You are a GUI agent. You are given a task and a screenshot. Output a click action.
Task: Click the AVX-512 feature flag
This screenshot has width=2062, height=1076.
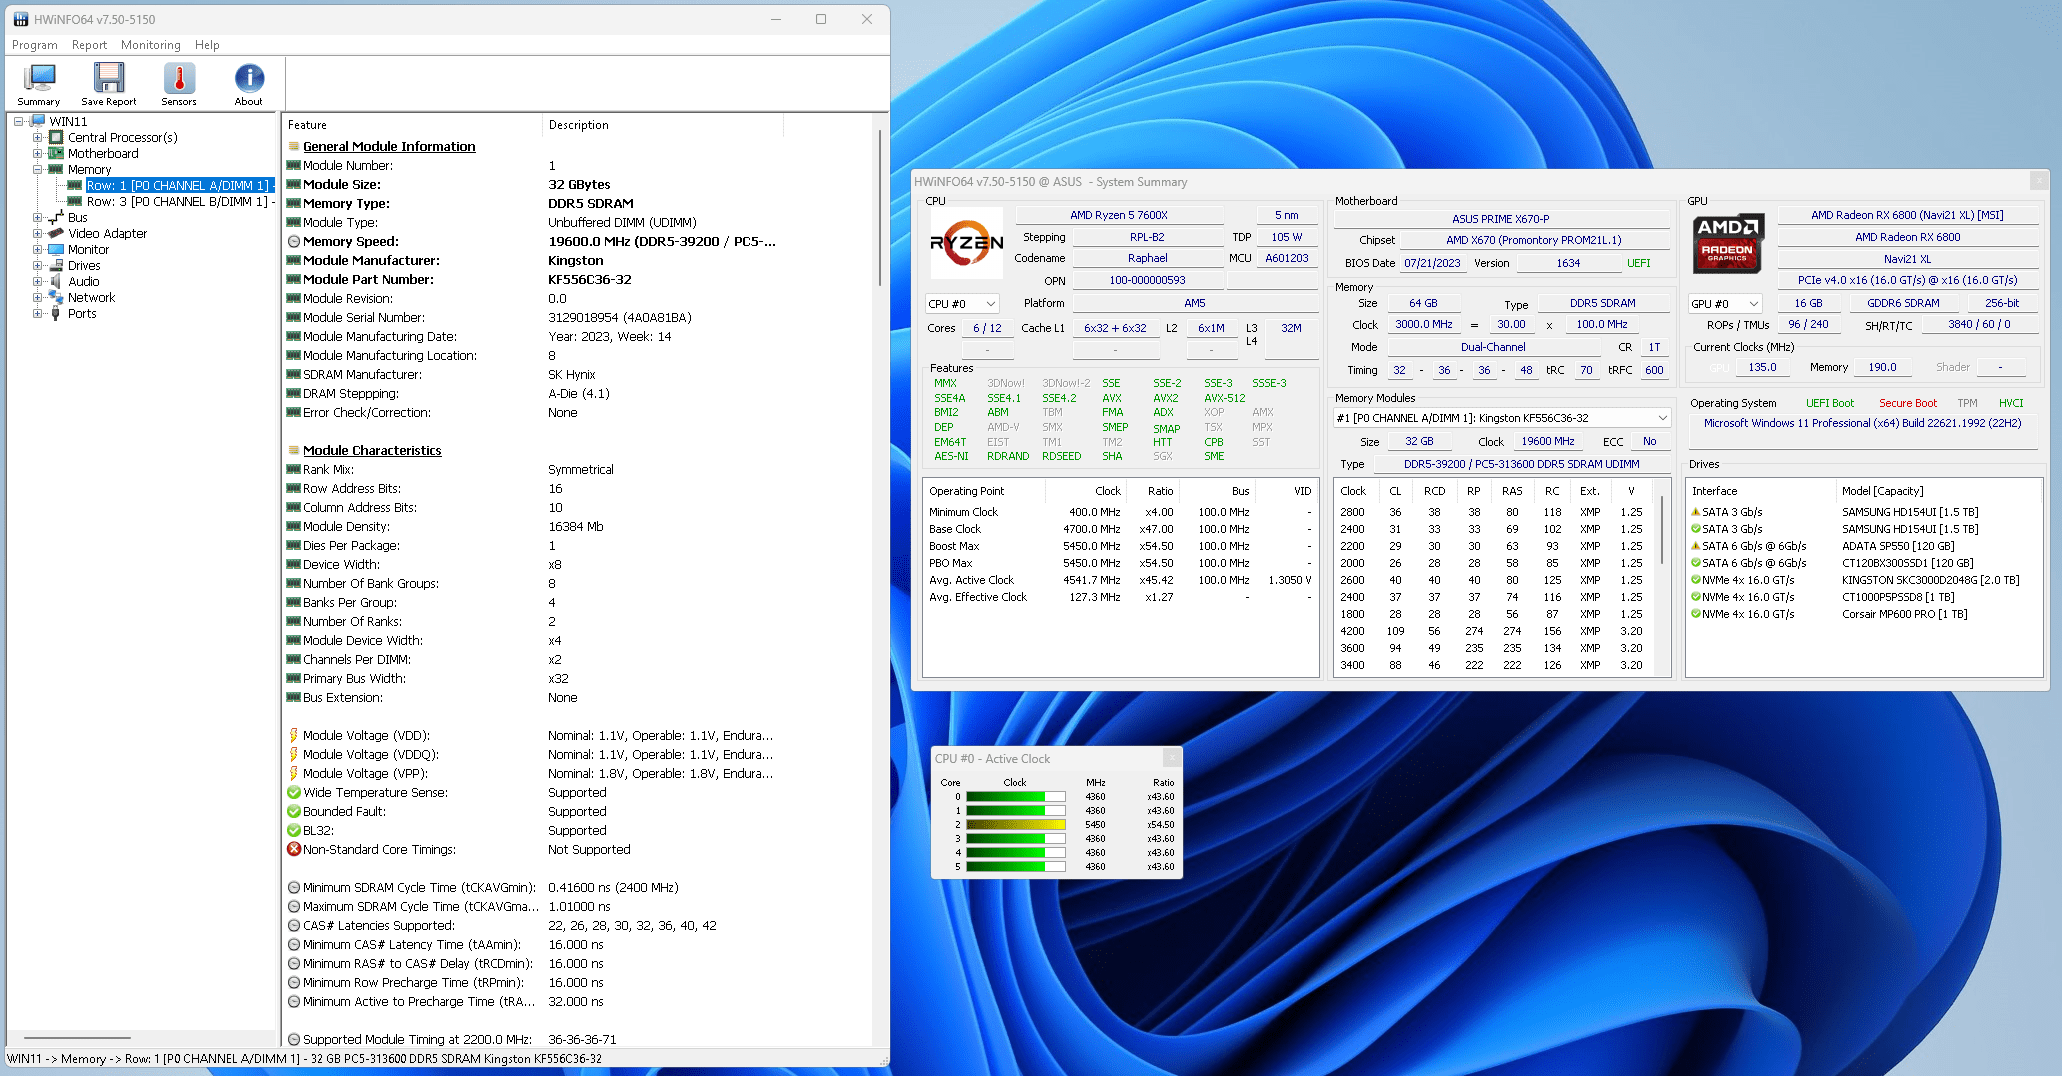click(x=1224, y=398)
